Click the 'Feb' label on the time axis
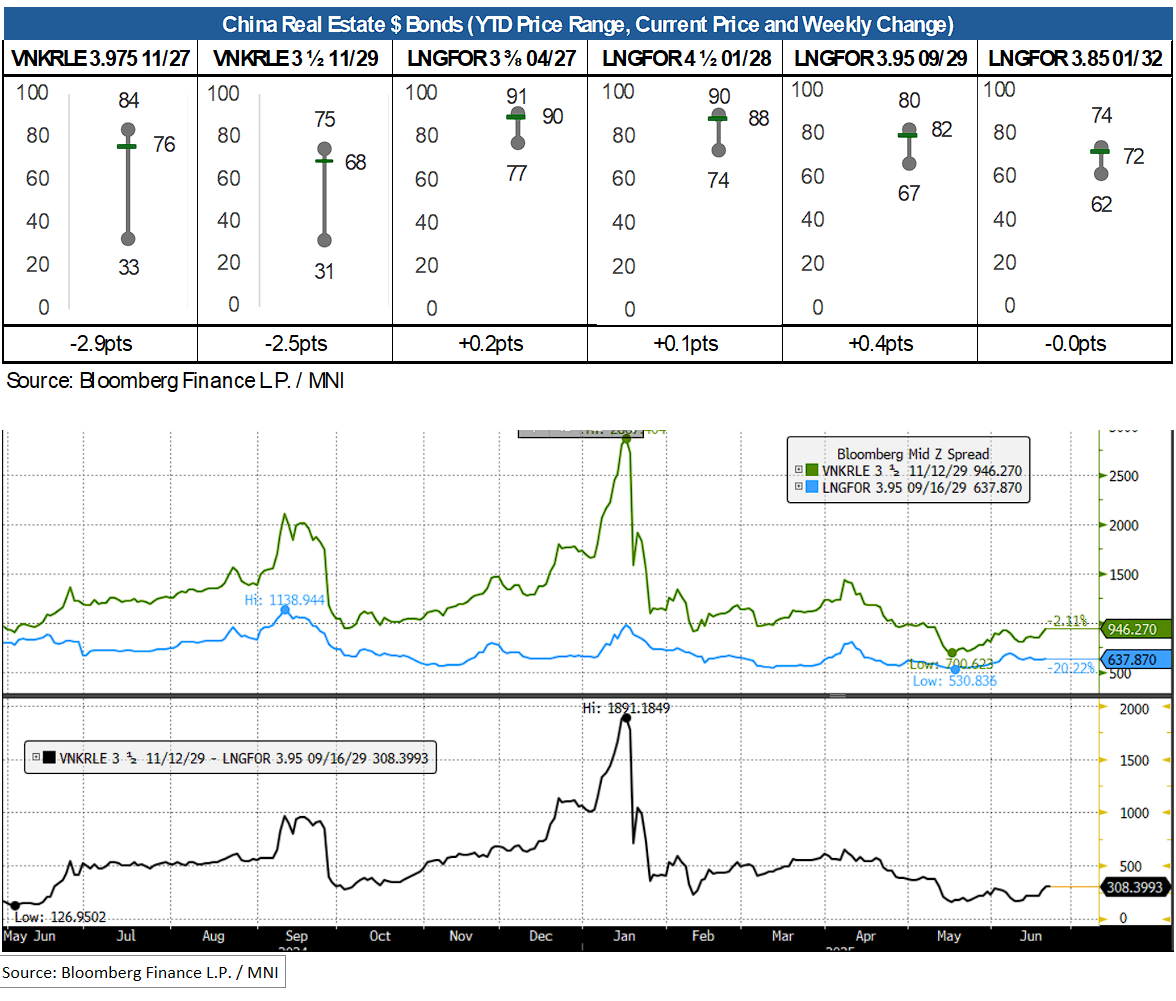Screen dimensions: 1176x1001 [703, 936]
